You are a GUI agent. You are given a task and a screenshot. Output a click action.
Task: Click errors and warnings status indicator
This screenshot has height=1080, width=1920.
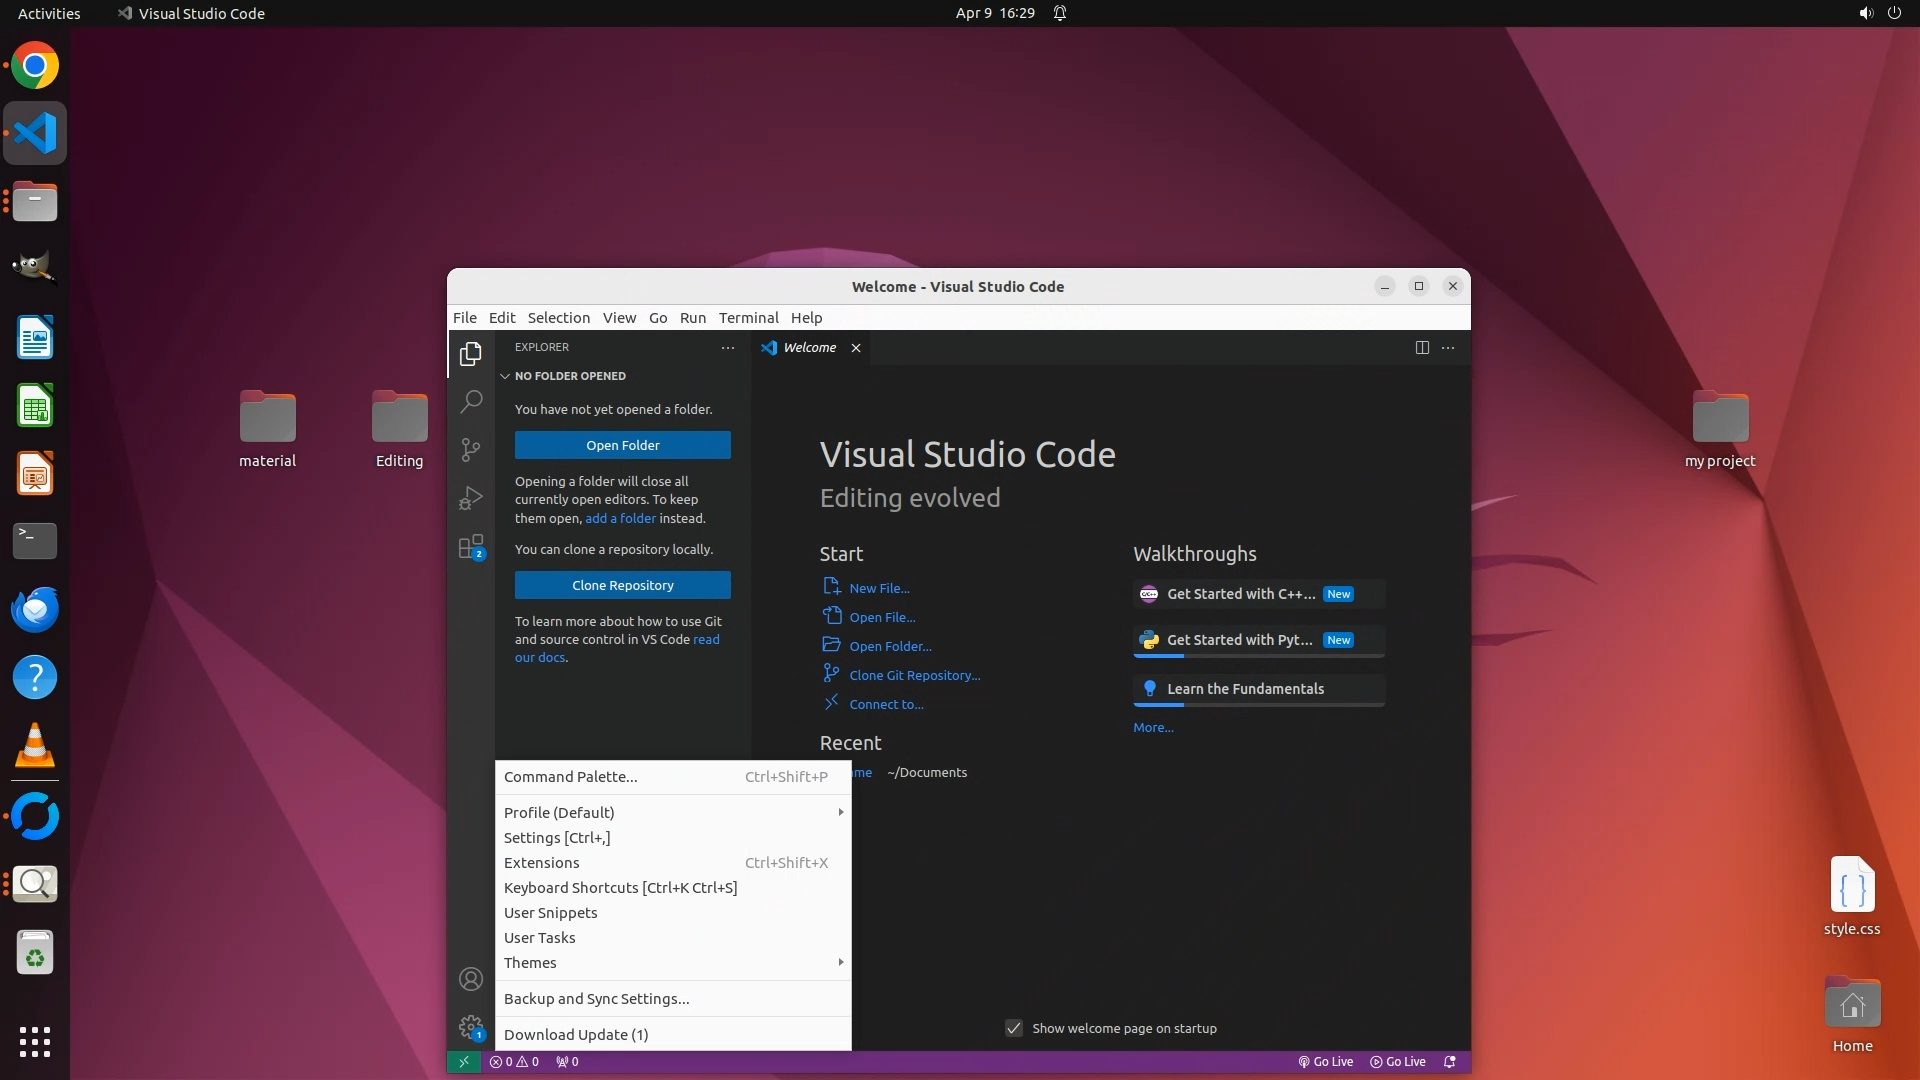pos(514,1062)
